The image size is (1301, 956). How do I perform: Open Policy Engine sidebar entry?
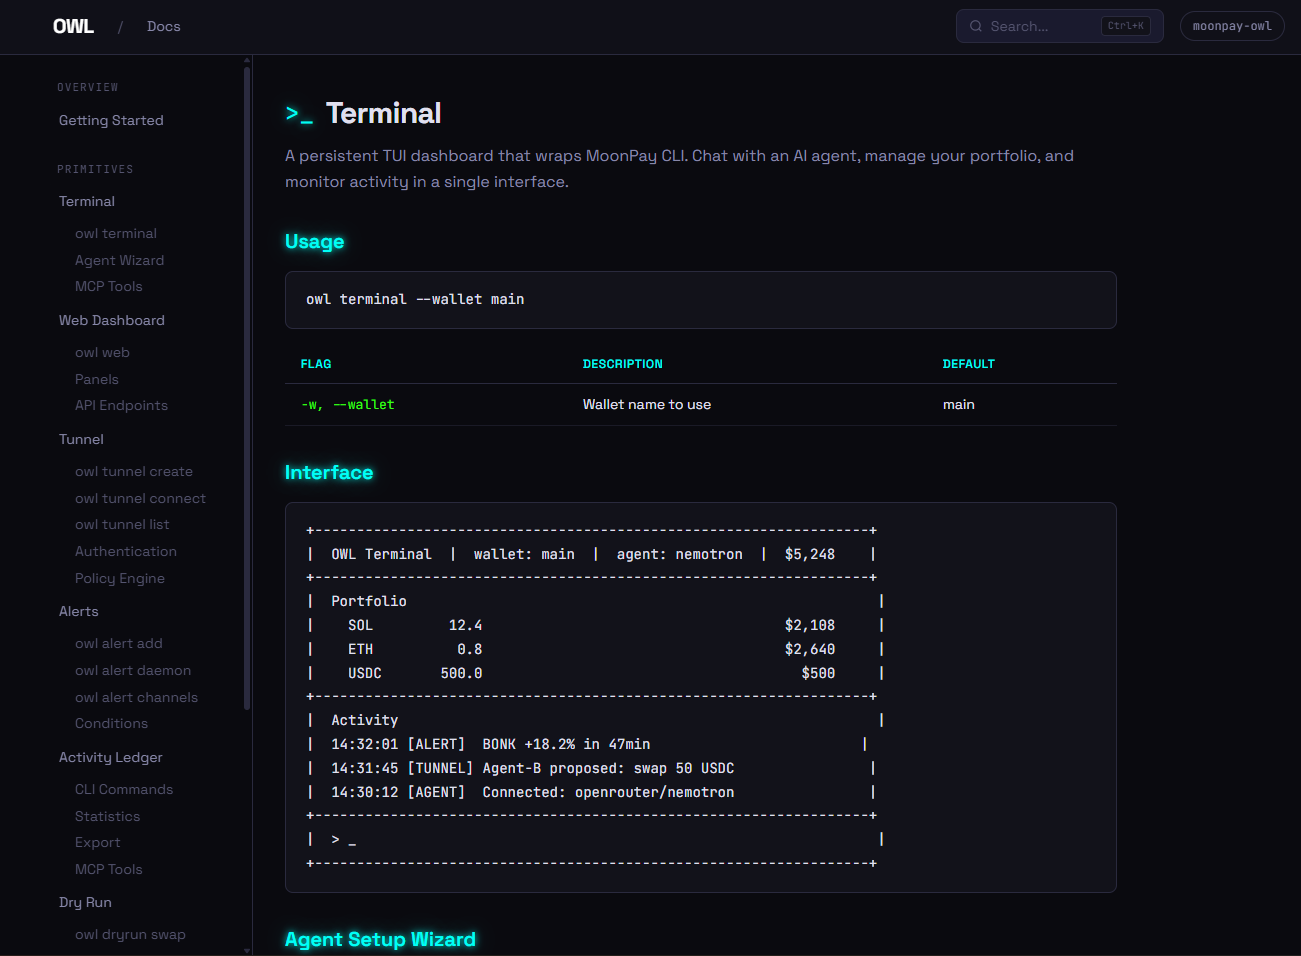(x=119, y=578)
